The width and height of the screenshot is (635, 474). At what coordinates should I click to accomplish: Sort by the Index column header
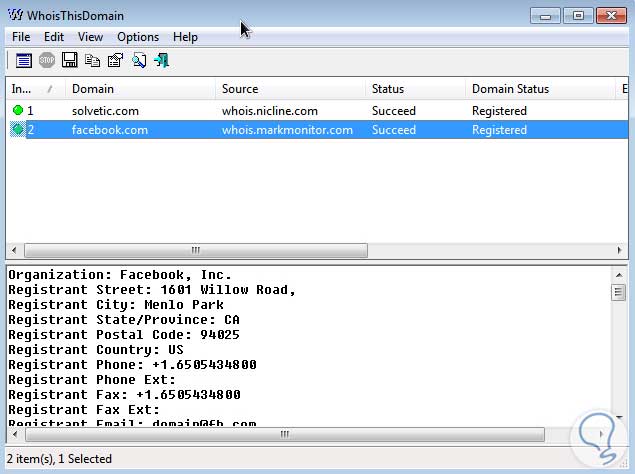point(36,89)
